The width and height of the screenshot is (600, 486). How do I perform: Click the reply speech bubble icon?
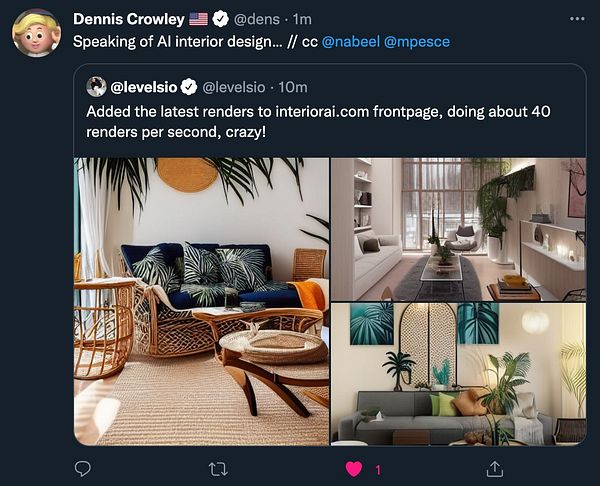[82, 469]
